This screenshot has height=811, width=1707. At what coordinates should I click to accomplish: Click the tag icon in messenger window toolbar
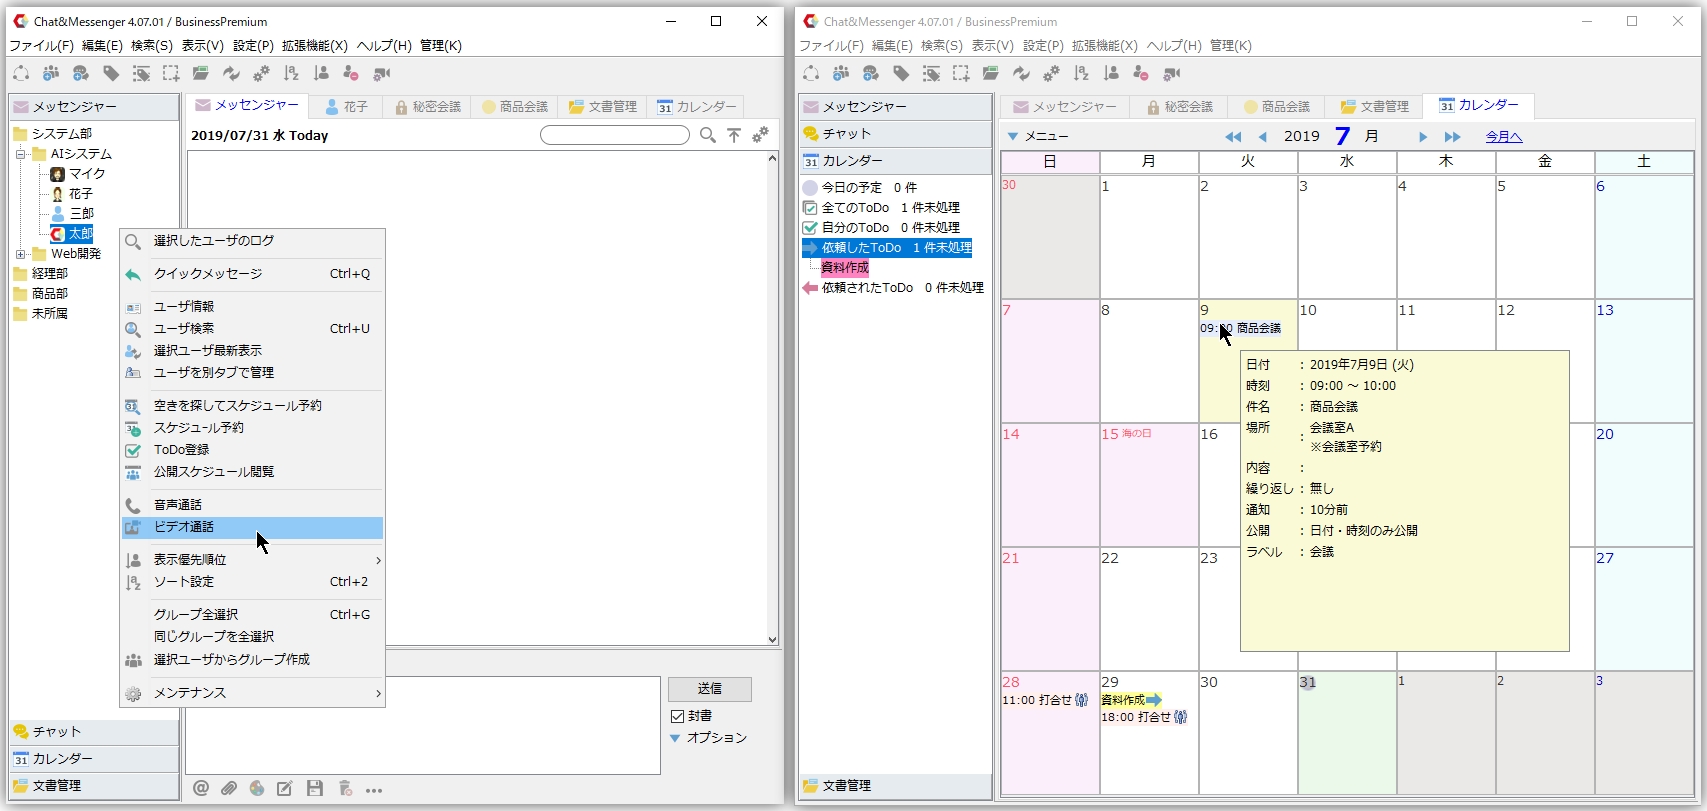tap(111, 73)
